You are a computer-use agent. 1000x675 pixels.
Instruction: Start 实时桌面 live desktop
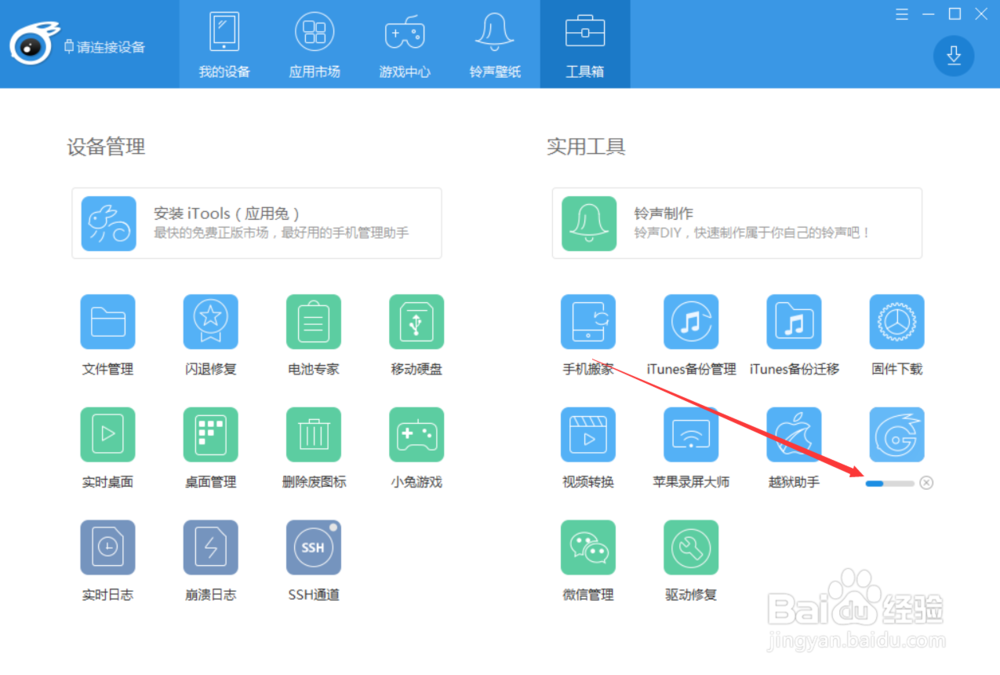(107, 434)
